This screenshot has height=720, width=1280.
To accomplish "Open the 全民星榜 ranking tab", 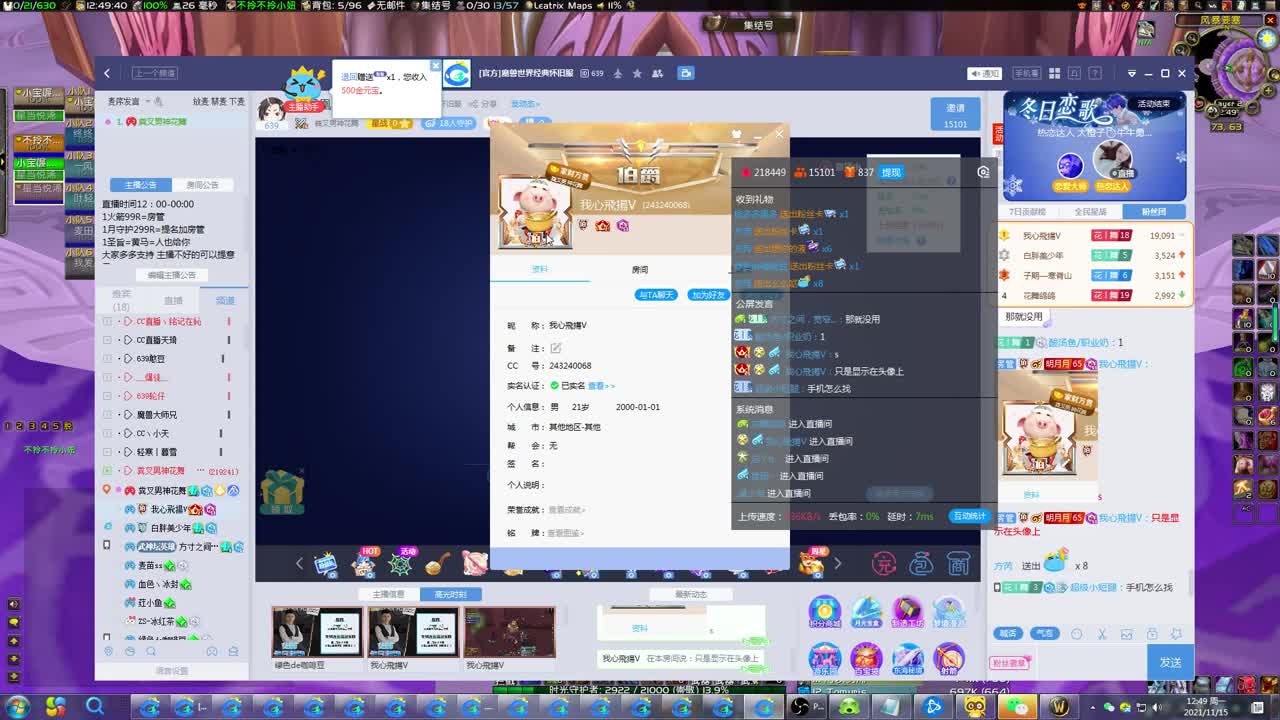I will 1090,212.
